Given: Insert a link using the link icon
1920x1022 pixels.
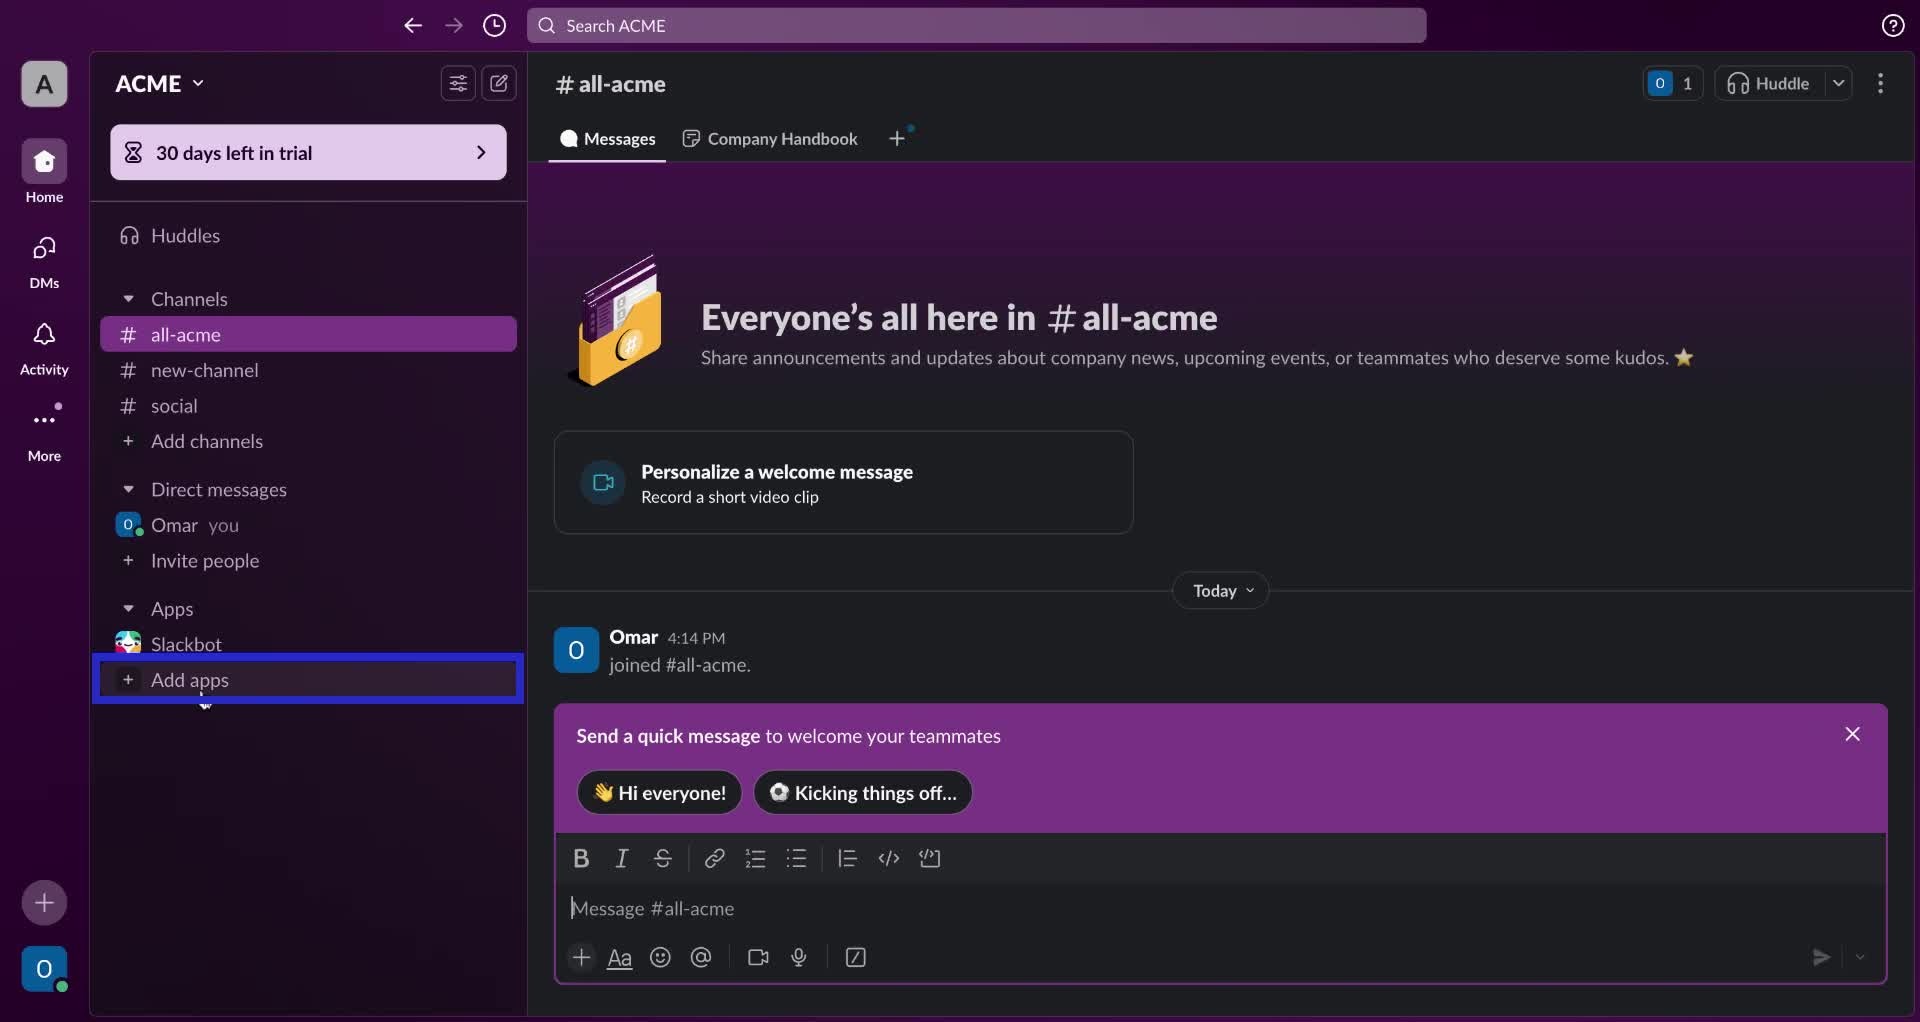Looking at the screenshot, I should pos(715,858).
